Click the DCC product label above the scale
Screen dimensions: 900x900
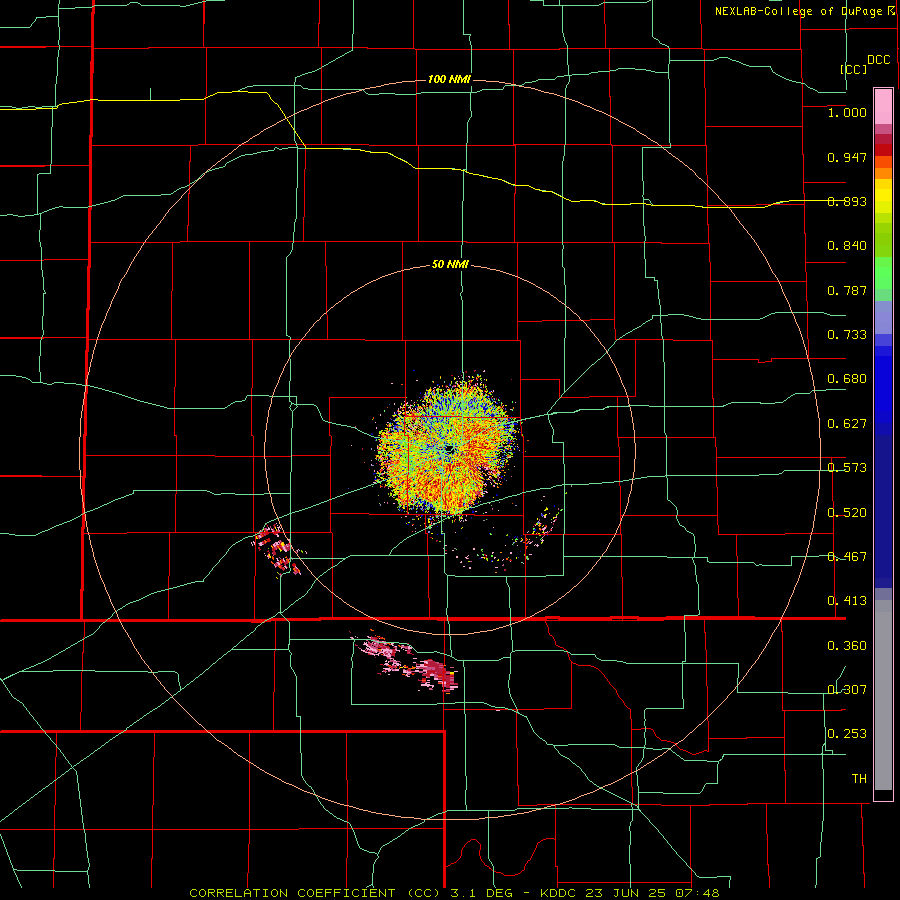(x=878, y=60)
